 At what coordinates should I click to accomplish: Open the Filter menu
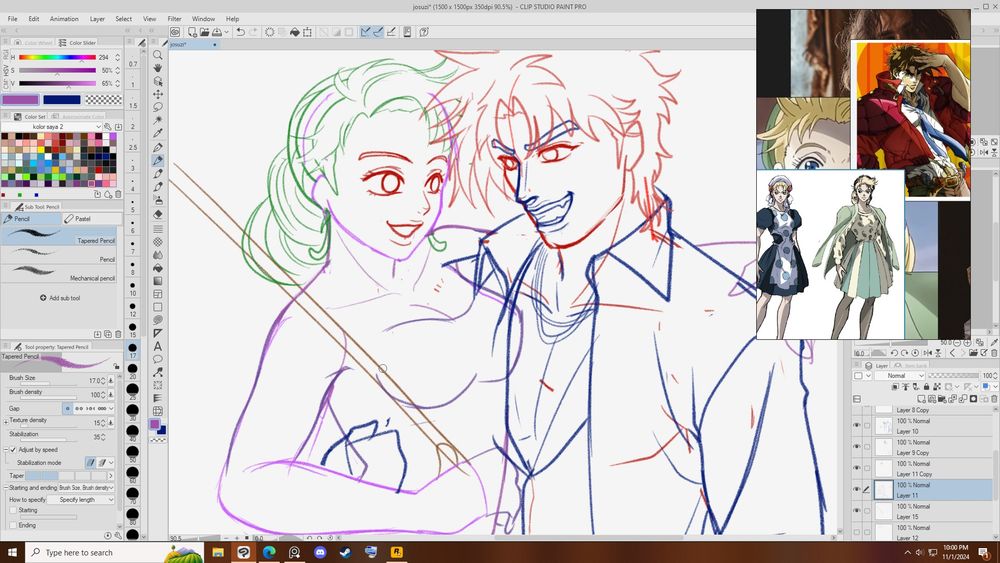[x=174, y=18]
